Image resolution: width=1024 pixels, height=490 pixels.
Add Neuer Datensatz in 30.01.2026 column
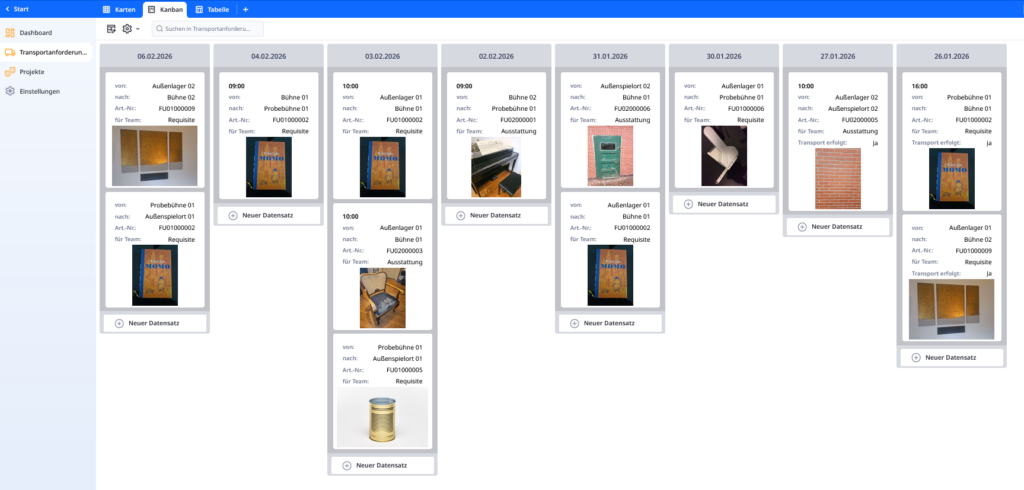[724, 204]
